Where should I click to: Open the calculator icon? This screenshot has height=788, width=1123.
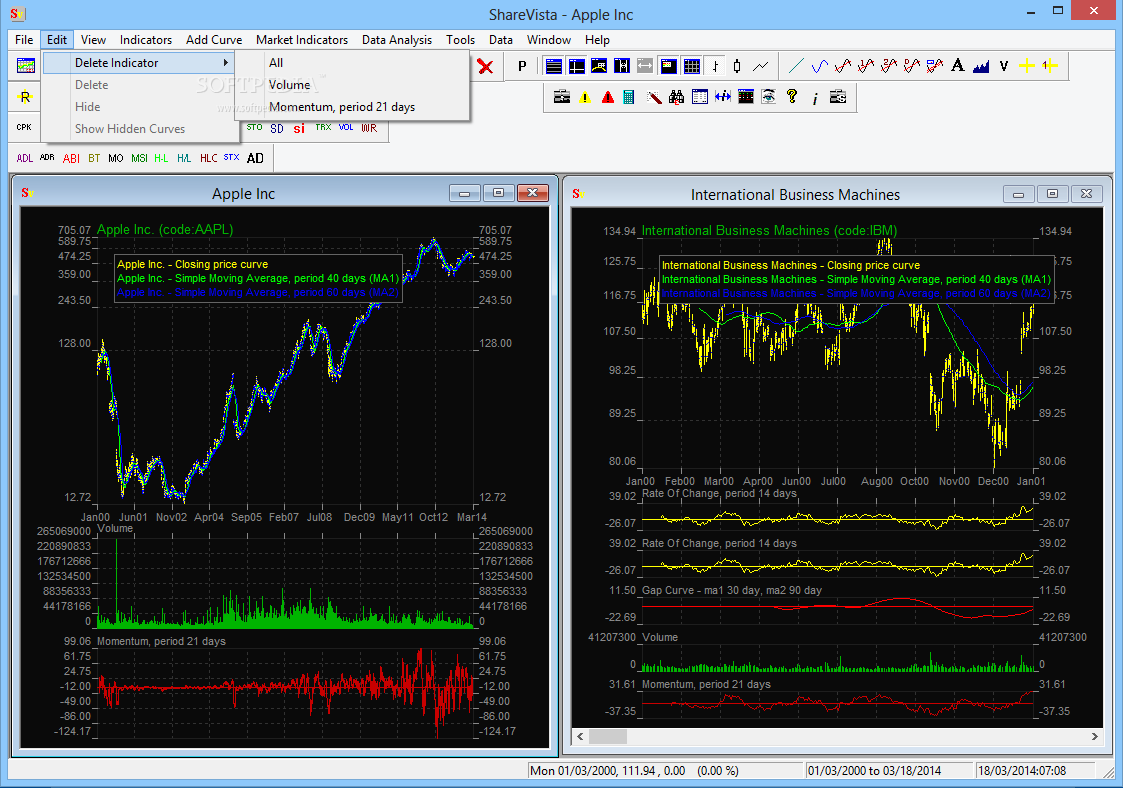(x=628, y=97)
